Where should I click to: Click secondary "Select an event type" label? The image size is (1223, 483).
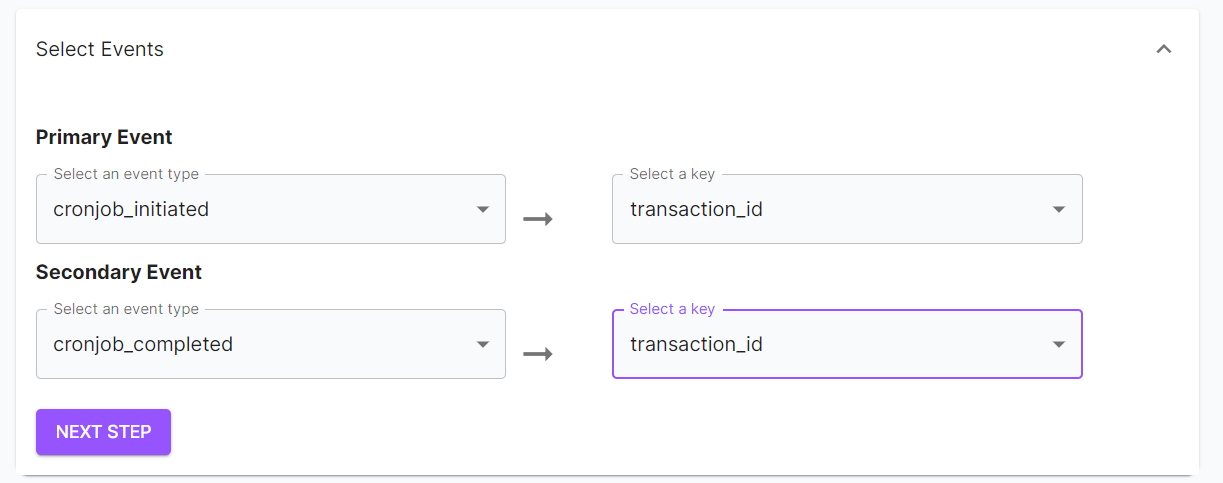[126, 309]
